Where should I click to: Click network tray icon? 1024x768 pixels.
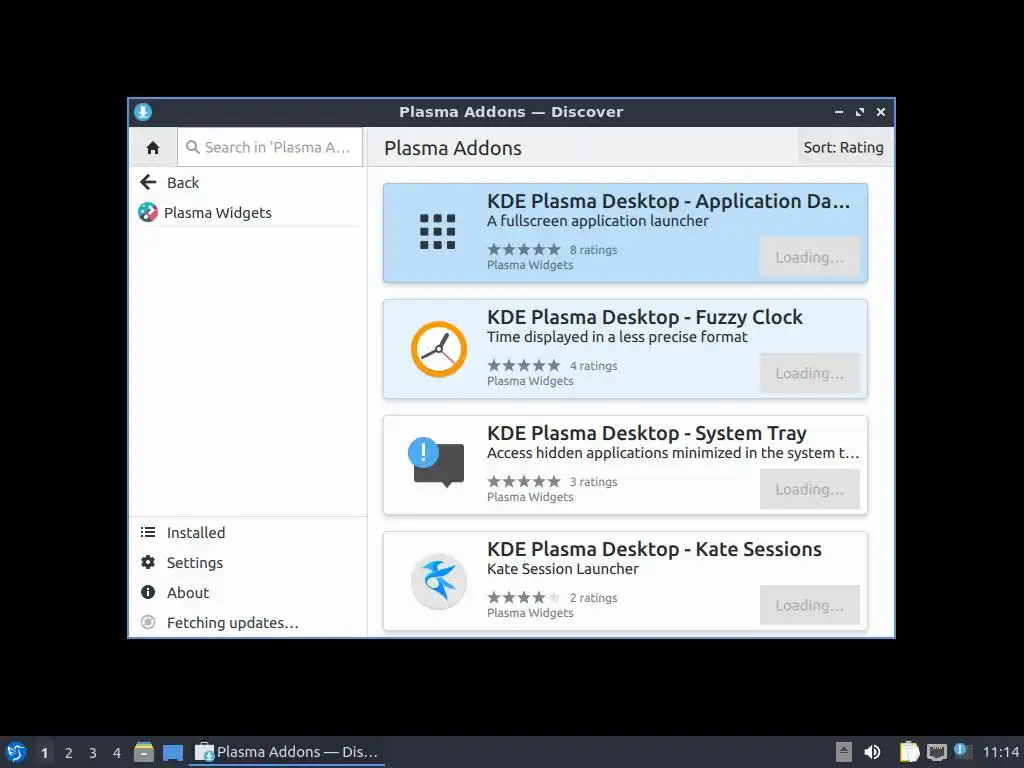[936, 752]
